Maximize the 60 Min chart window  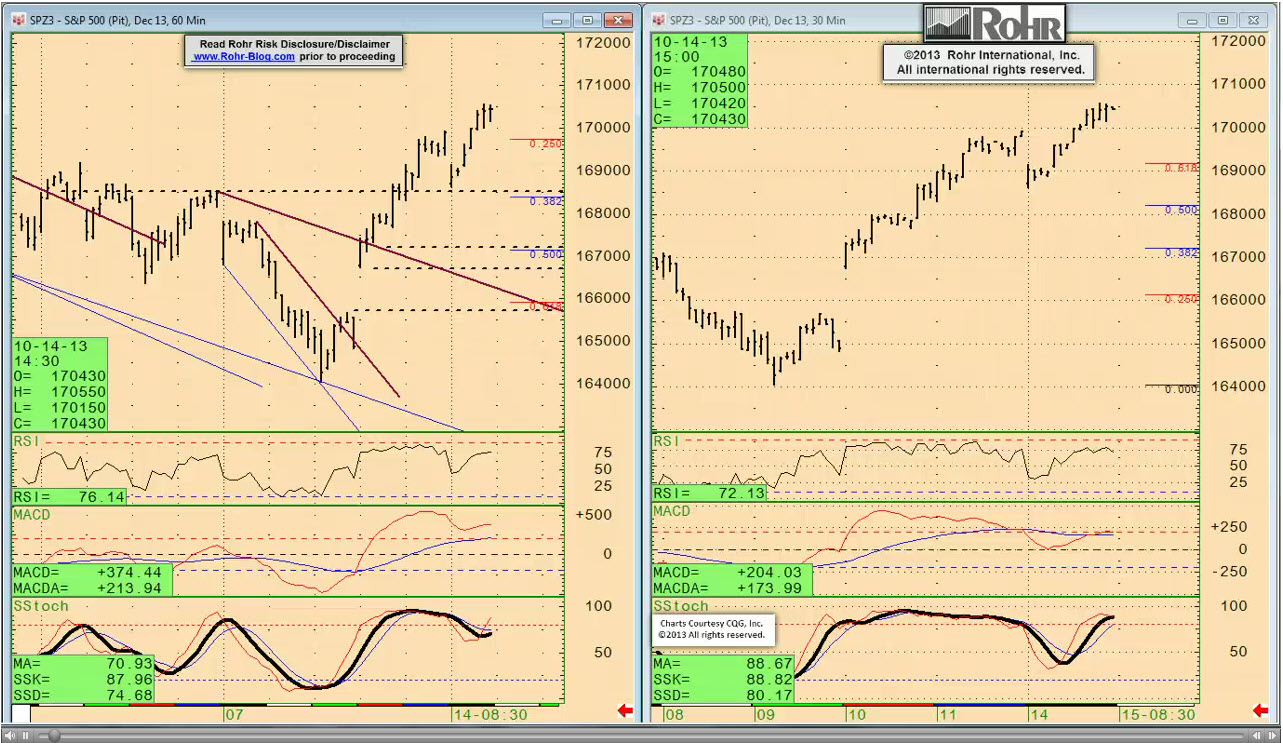point(588,20)
